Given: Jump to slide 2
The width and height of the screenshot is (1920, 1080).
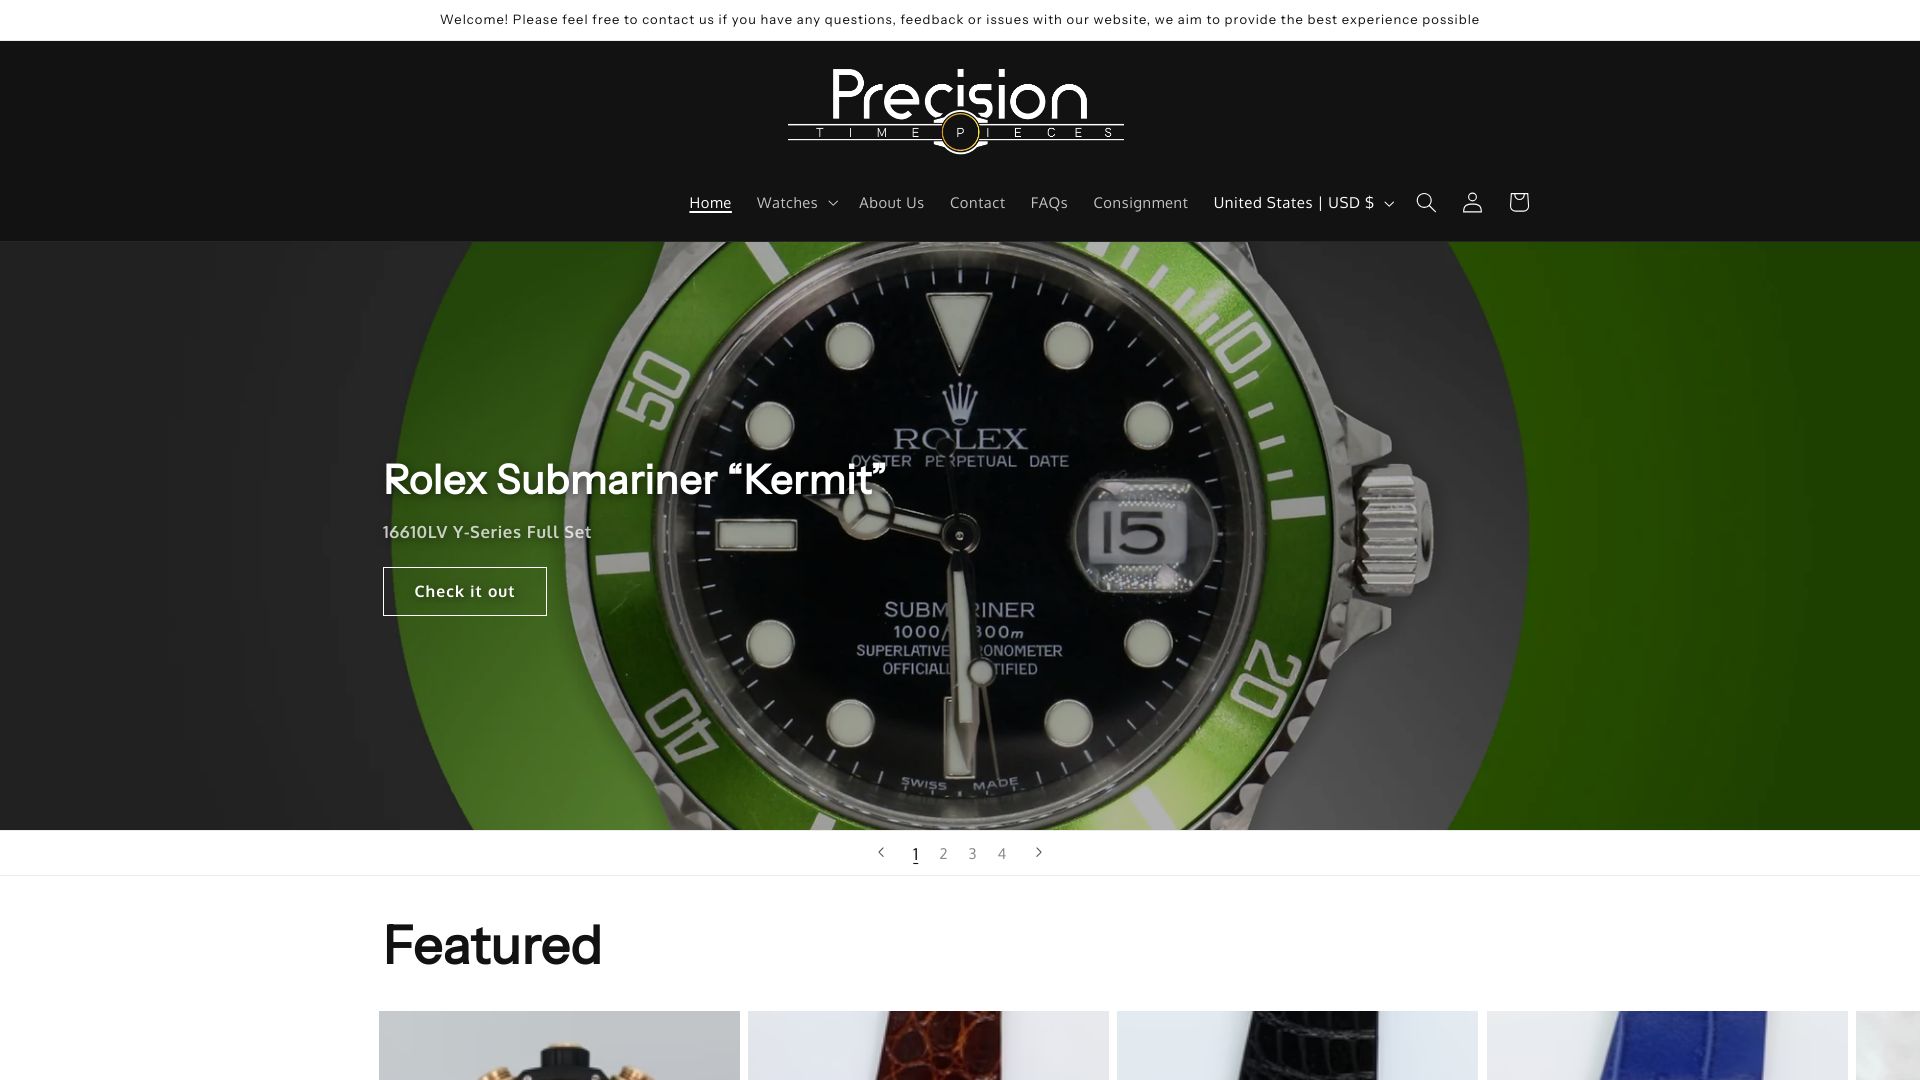Looking at the screenshot, I should (943, 854).
